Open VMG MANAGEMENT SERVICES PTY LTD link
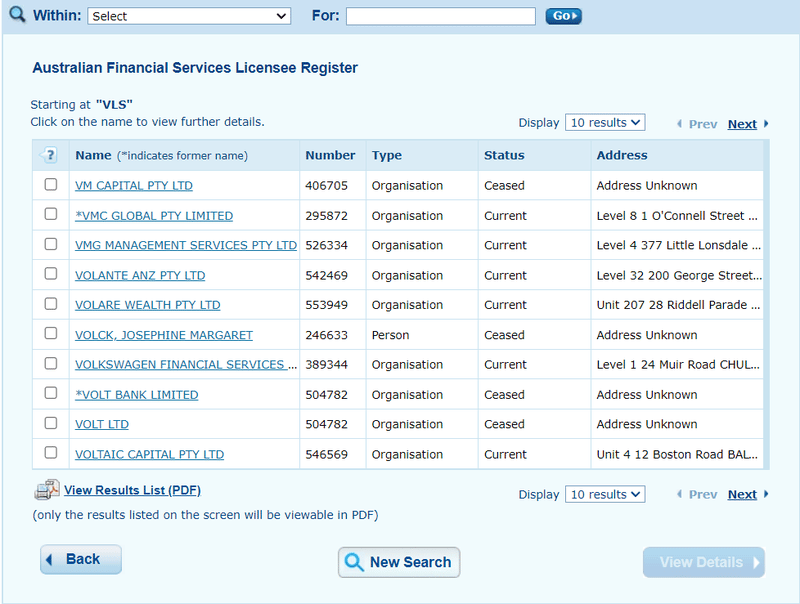This screenshot has width=800, height=604. [x=186, y=245]
